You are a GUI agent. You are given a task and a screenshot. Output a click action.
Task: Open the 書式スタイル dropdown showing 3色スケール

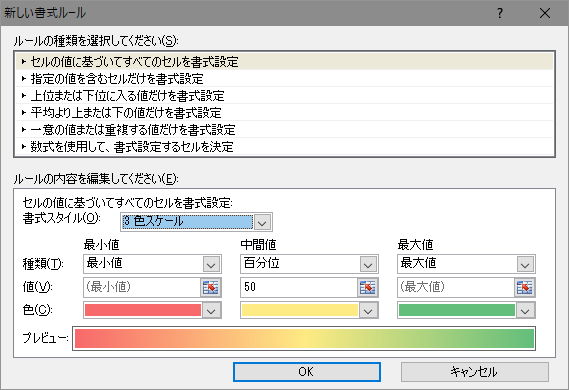tap(262, 222)
